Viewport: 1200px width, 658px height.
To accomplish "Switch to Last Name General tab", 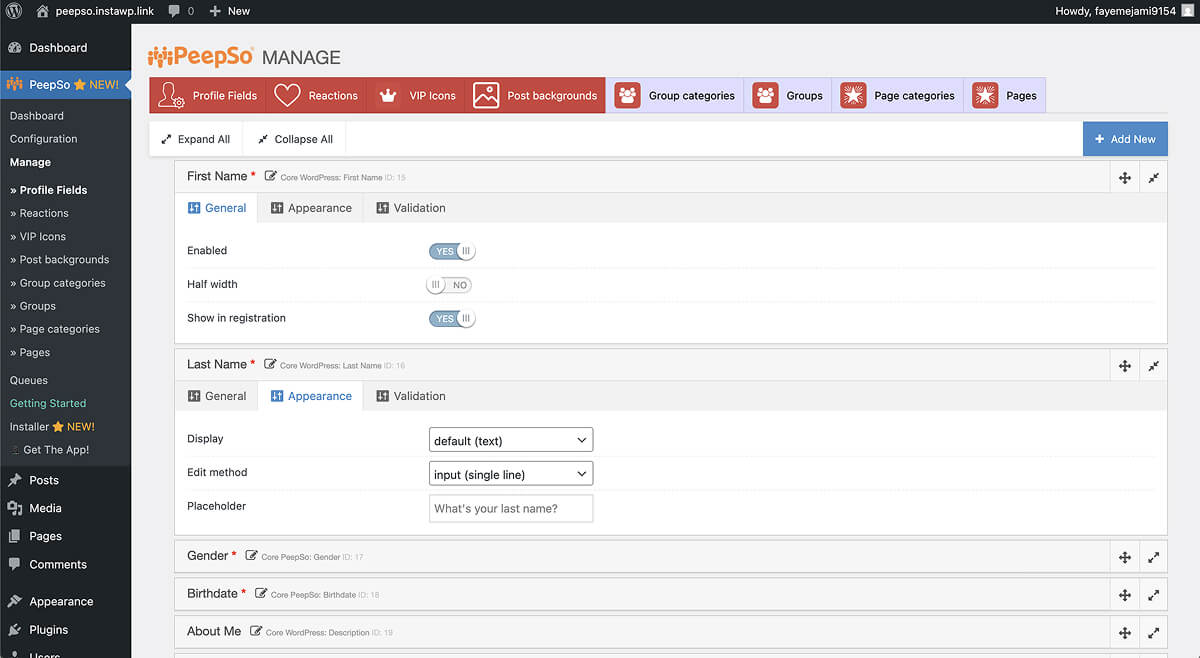I will click(x=217, y=396).
